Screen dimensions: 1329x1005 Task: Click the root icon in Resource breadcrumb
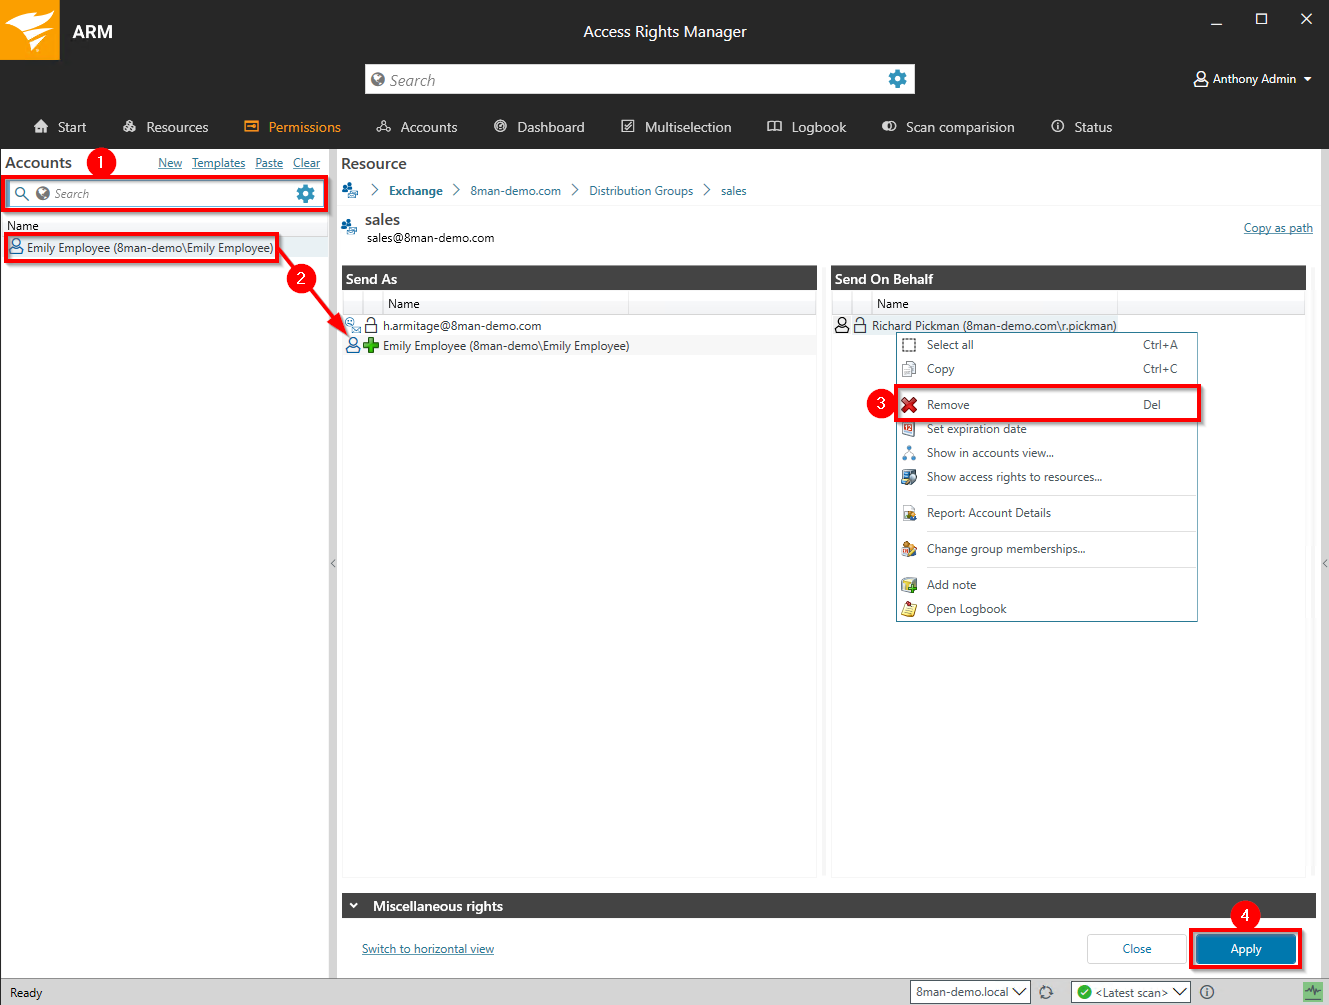tap(350, 191)
